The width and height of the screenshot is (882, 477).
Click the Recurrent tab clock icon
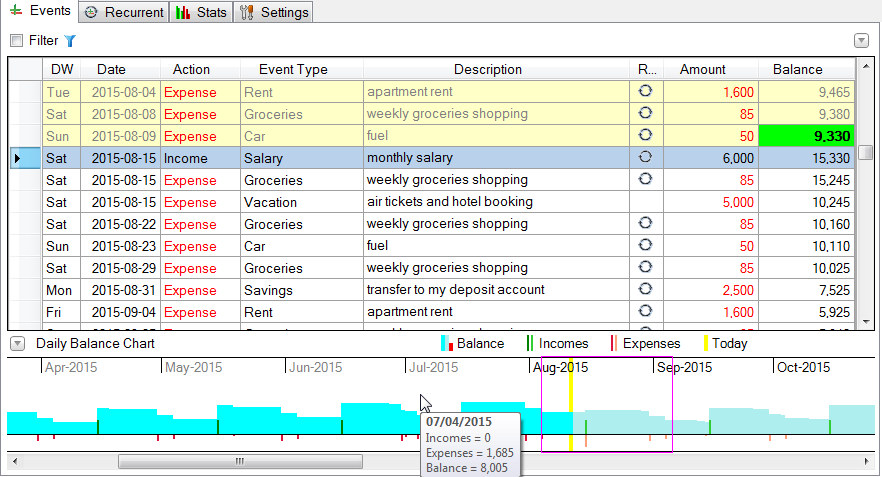click(x=91, y=12)
